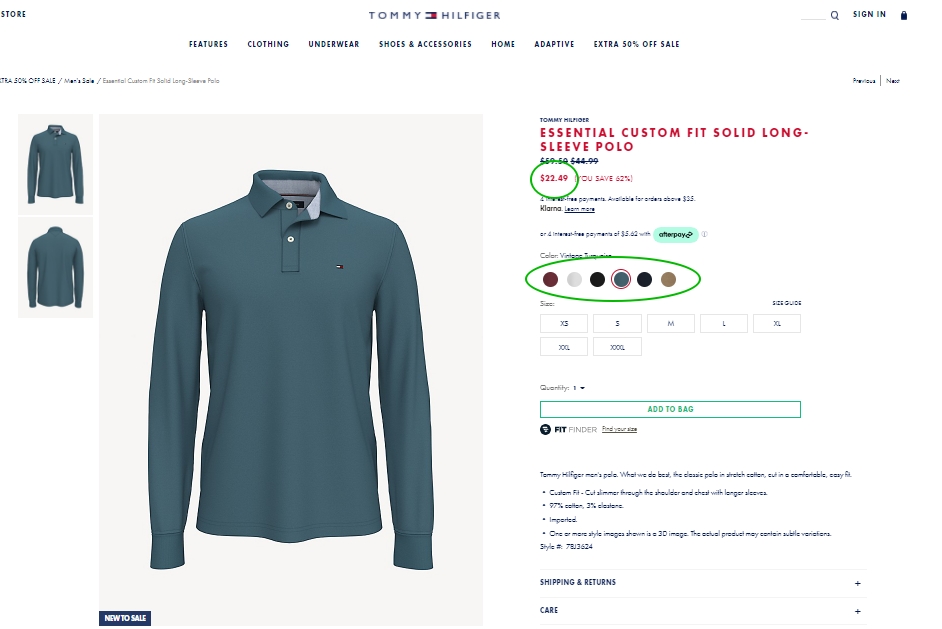Select size XS
This screenshot has height=629, width=942.
point(564,323)
